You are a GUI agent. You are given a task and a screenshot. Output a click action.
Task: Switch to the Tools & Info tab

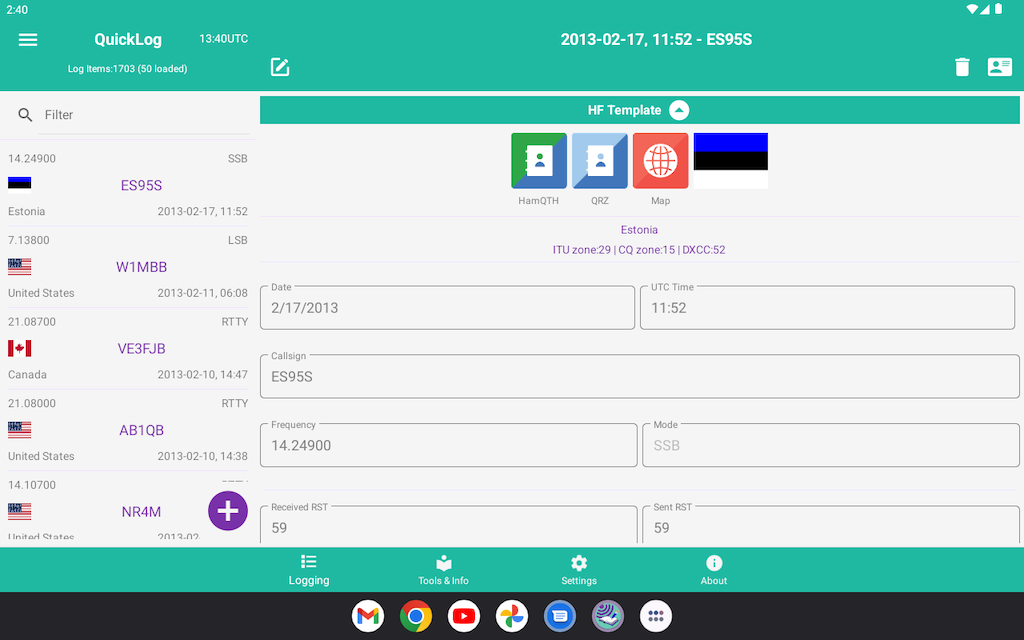443,570
